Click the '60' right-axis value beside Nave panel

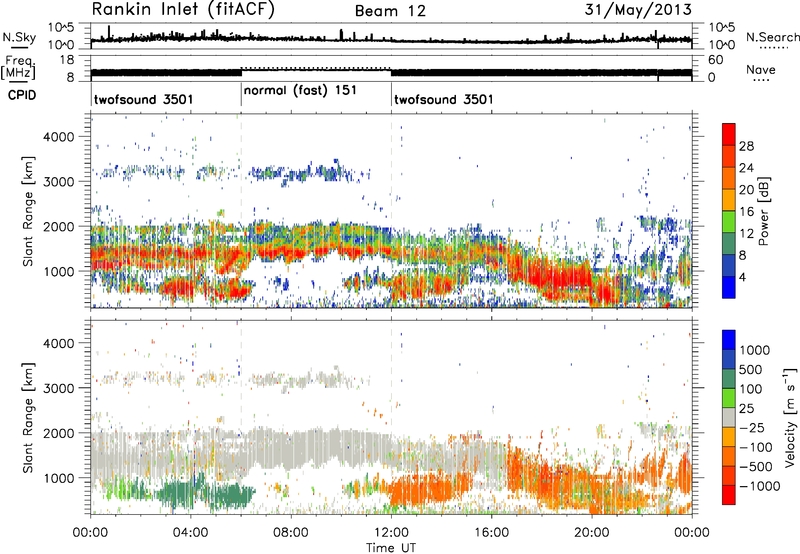pos(715,60)
